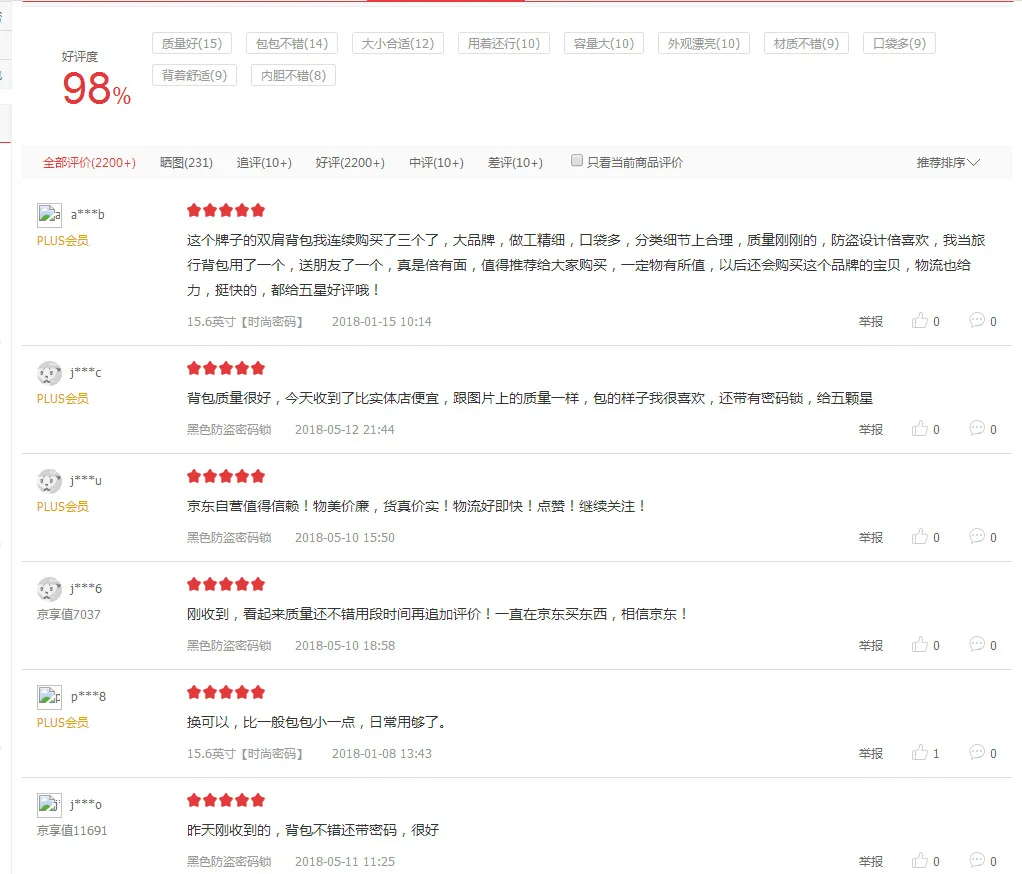Click 举报 on j***6's review

871,645
